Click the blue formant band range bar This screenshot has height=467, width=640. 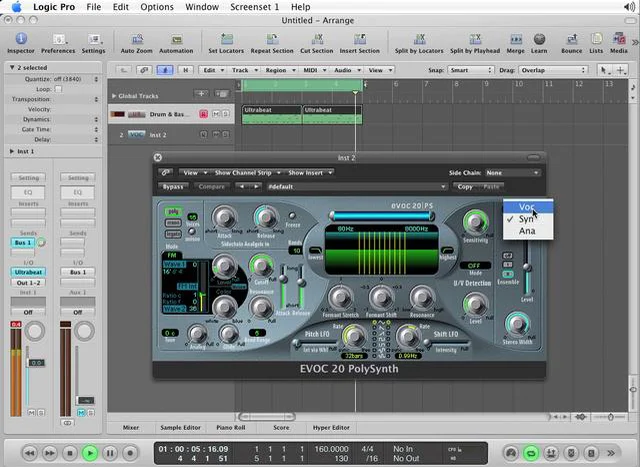point(382,216)
